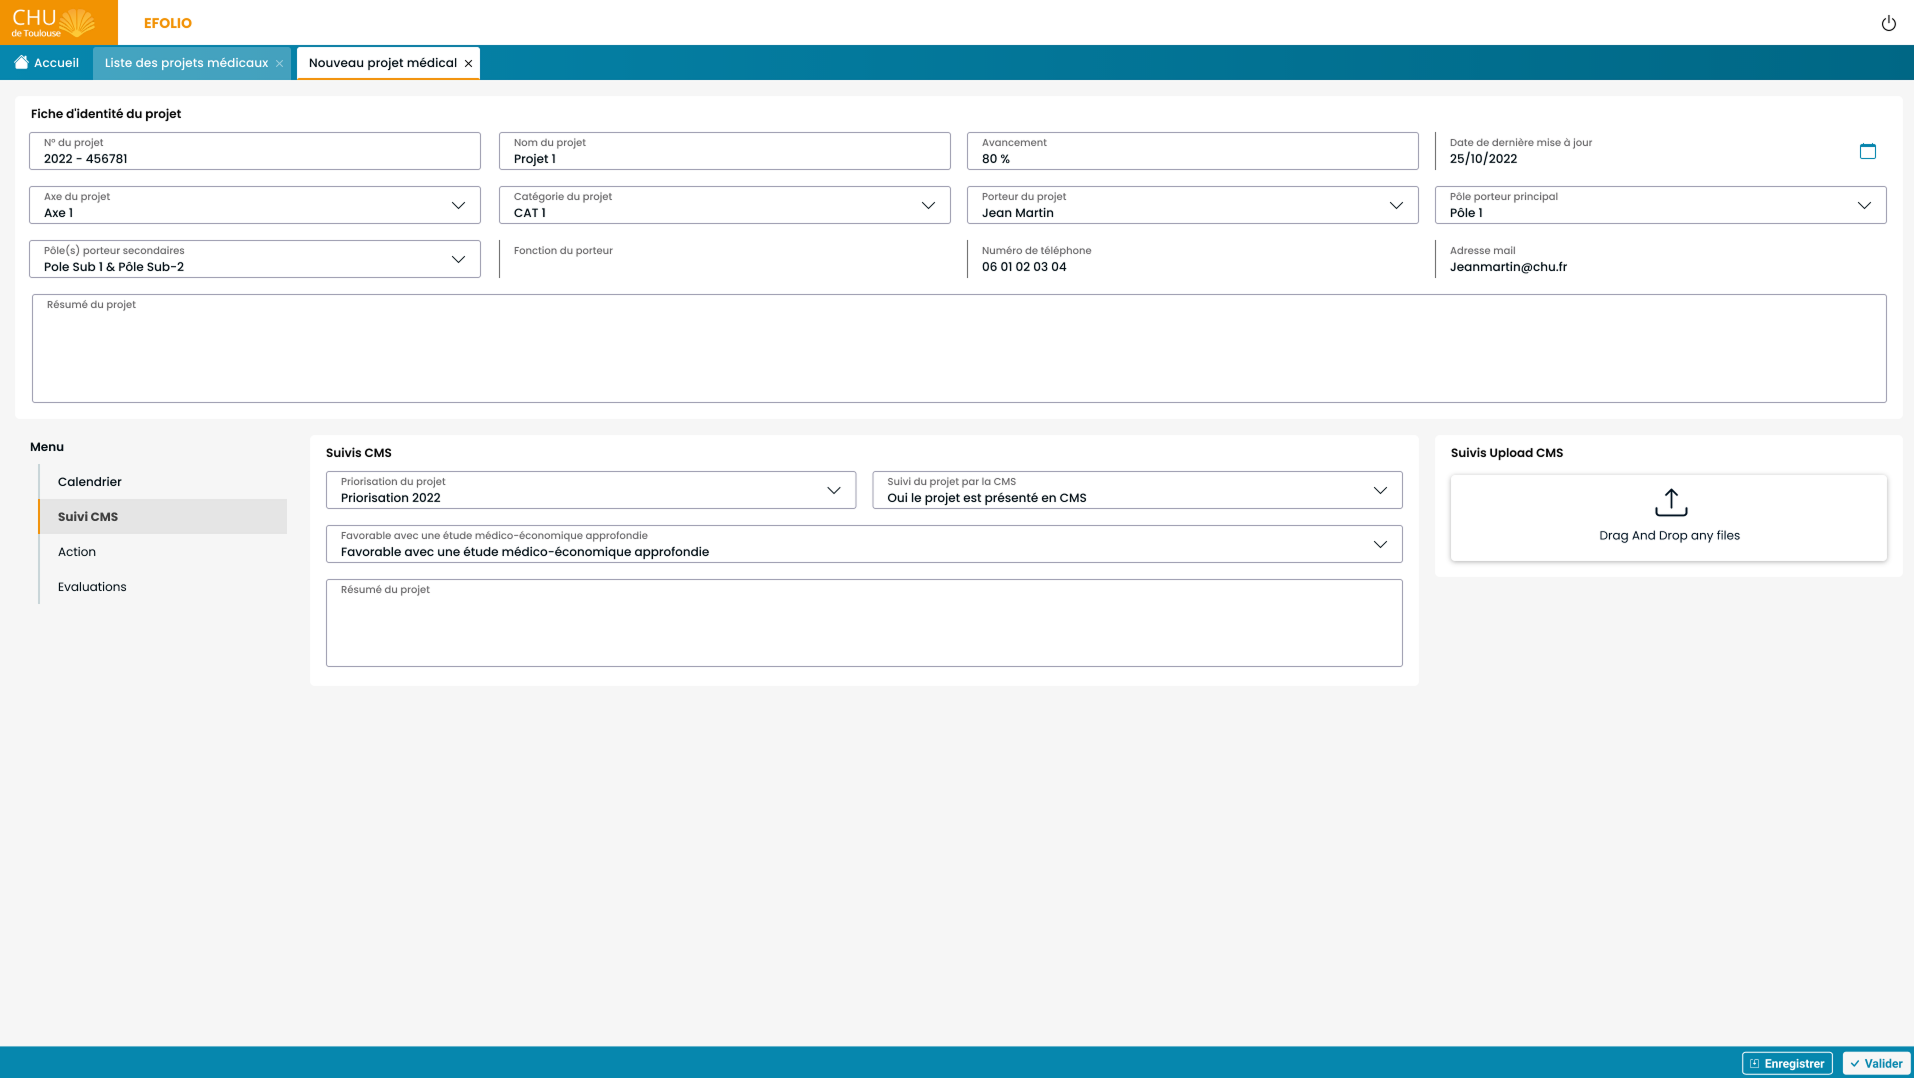This screenshot has width=1914, height=1078.
Task: Open the calendar date picker icon
Action: [1867, 151]
